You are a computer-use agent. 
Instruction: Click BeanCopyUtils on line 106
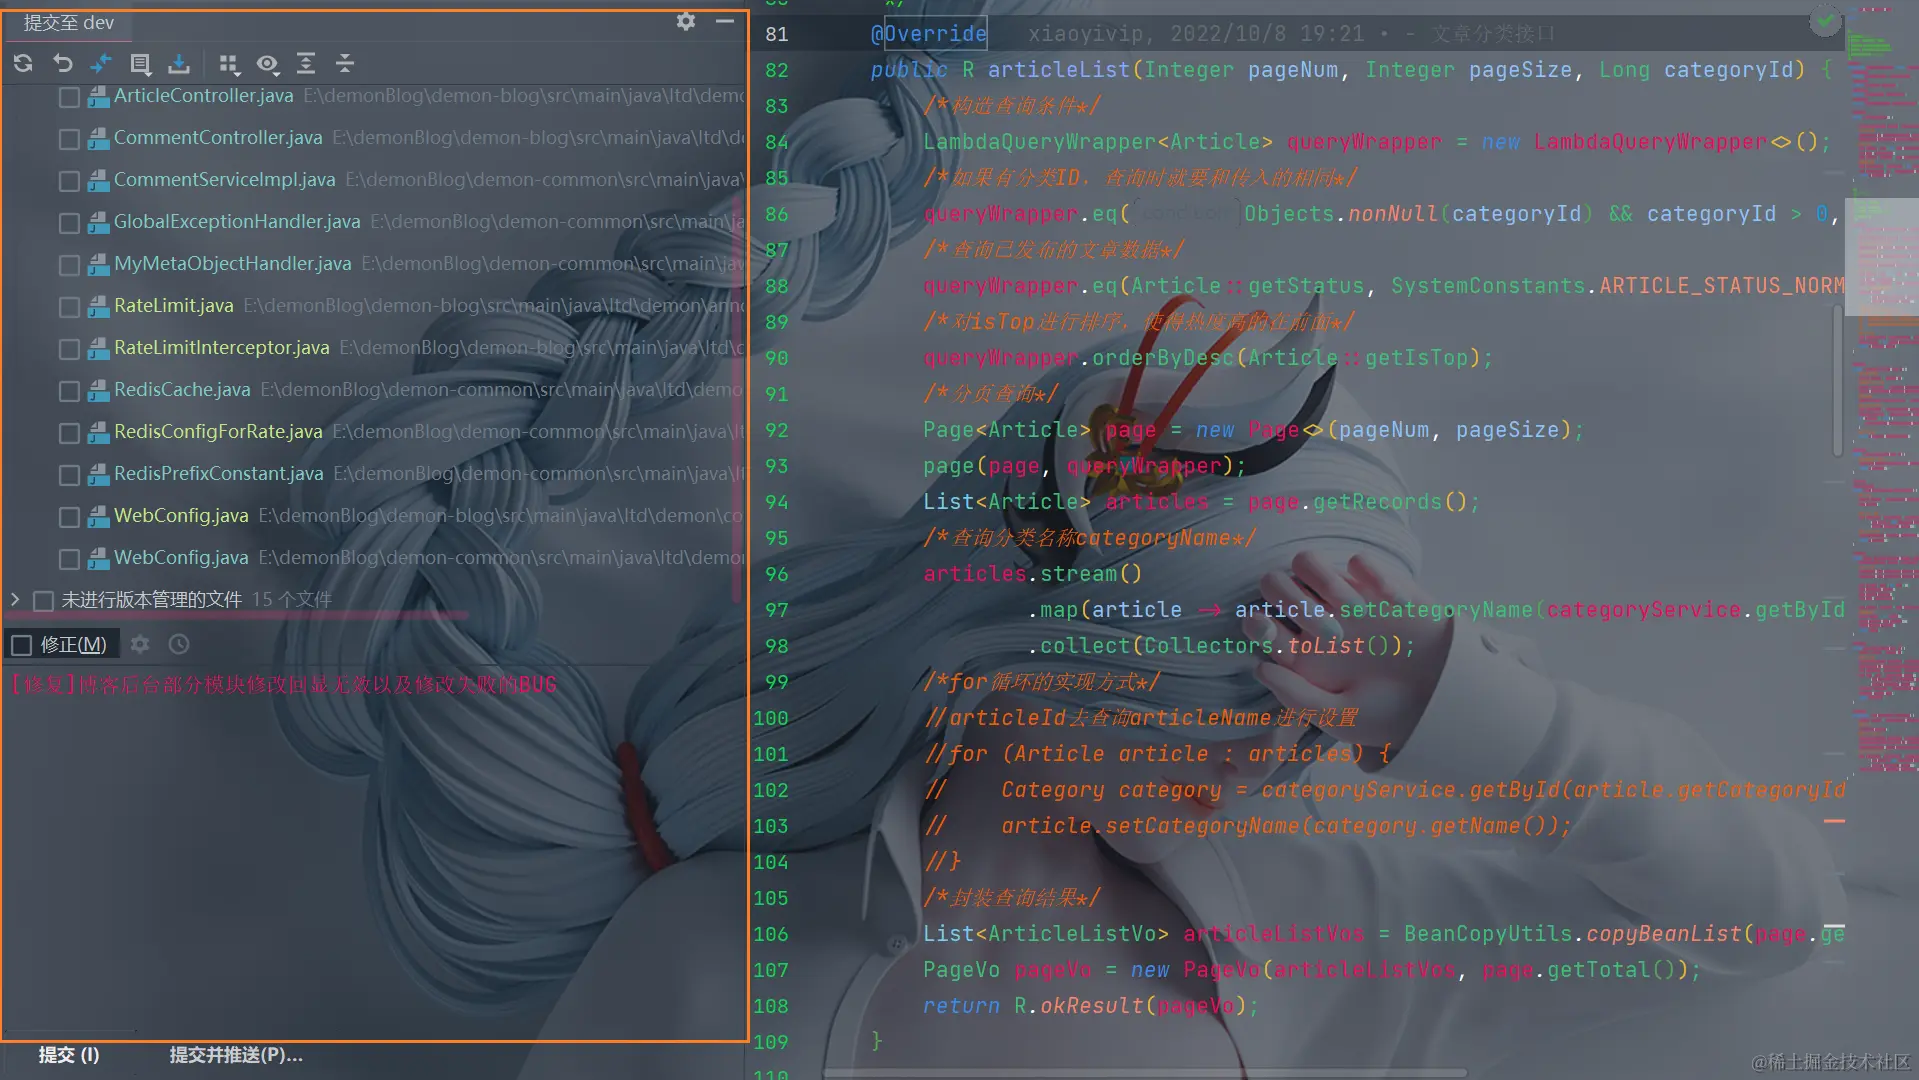1487,934
